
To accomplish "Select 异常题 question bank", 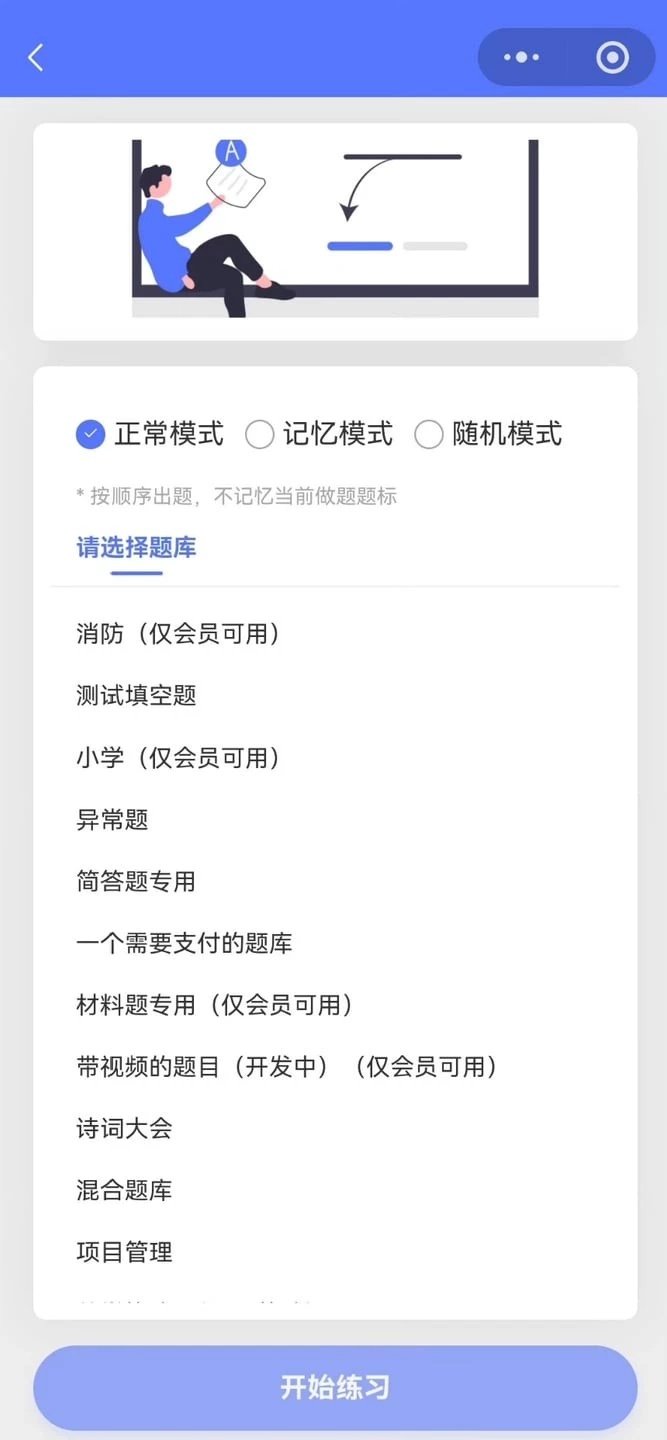I will coord(335,819).
